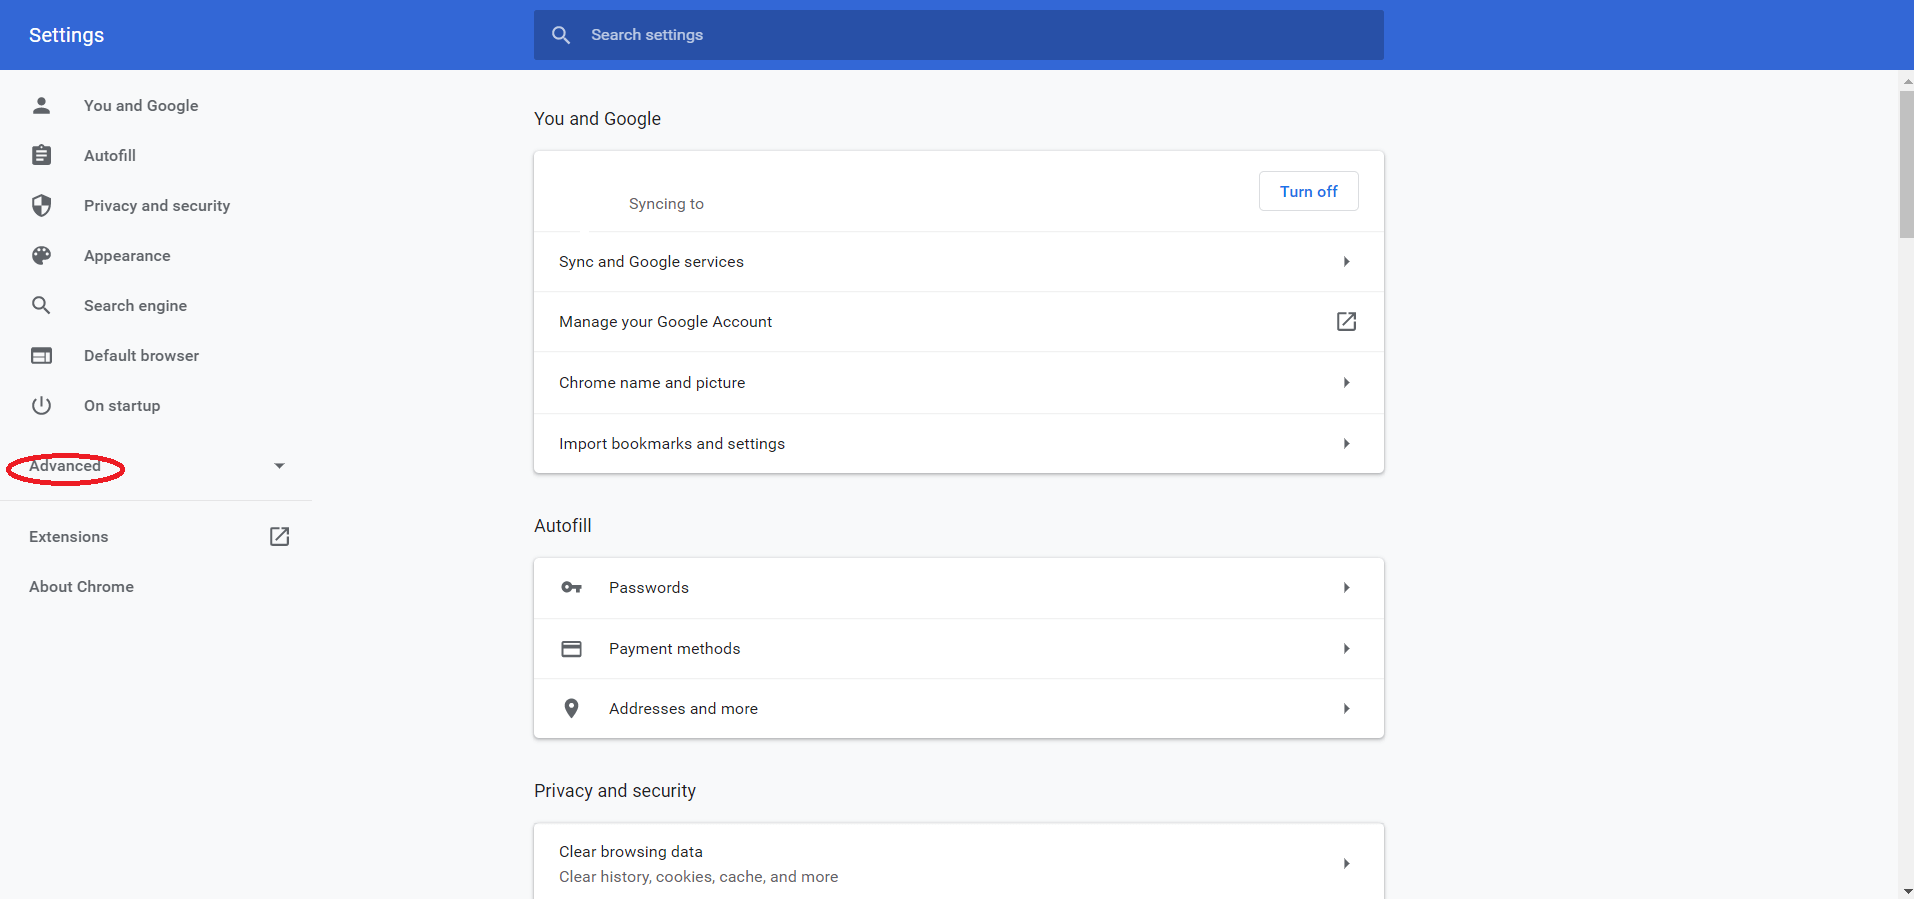Click Manage your Google Account row
Screen dimensions: 1914x899
point(958,322)
